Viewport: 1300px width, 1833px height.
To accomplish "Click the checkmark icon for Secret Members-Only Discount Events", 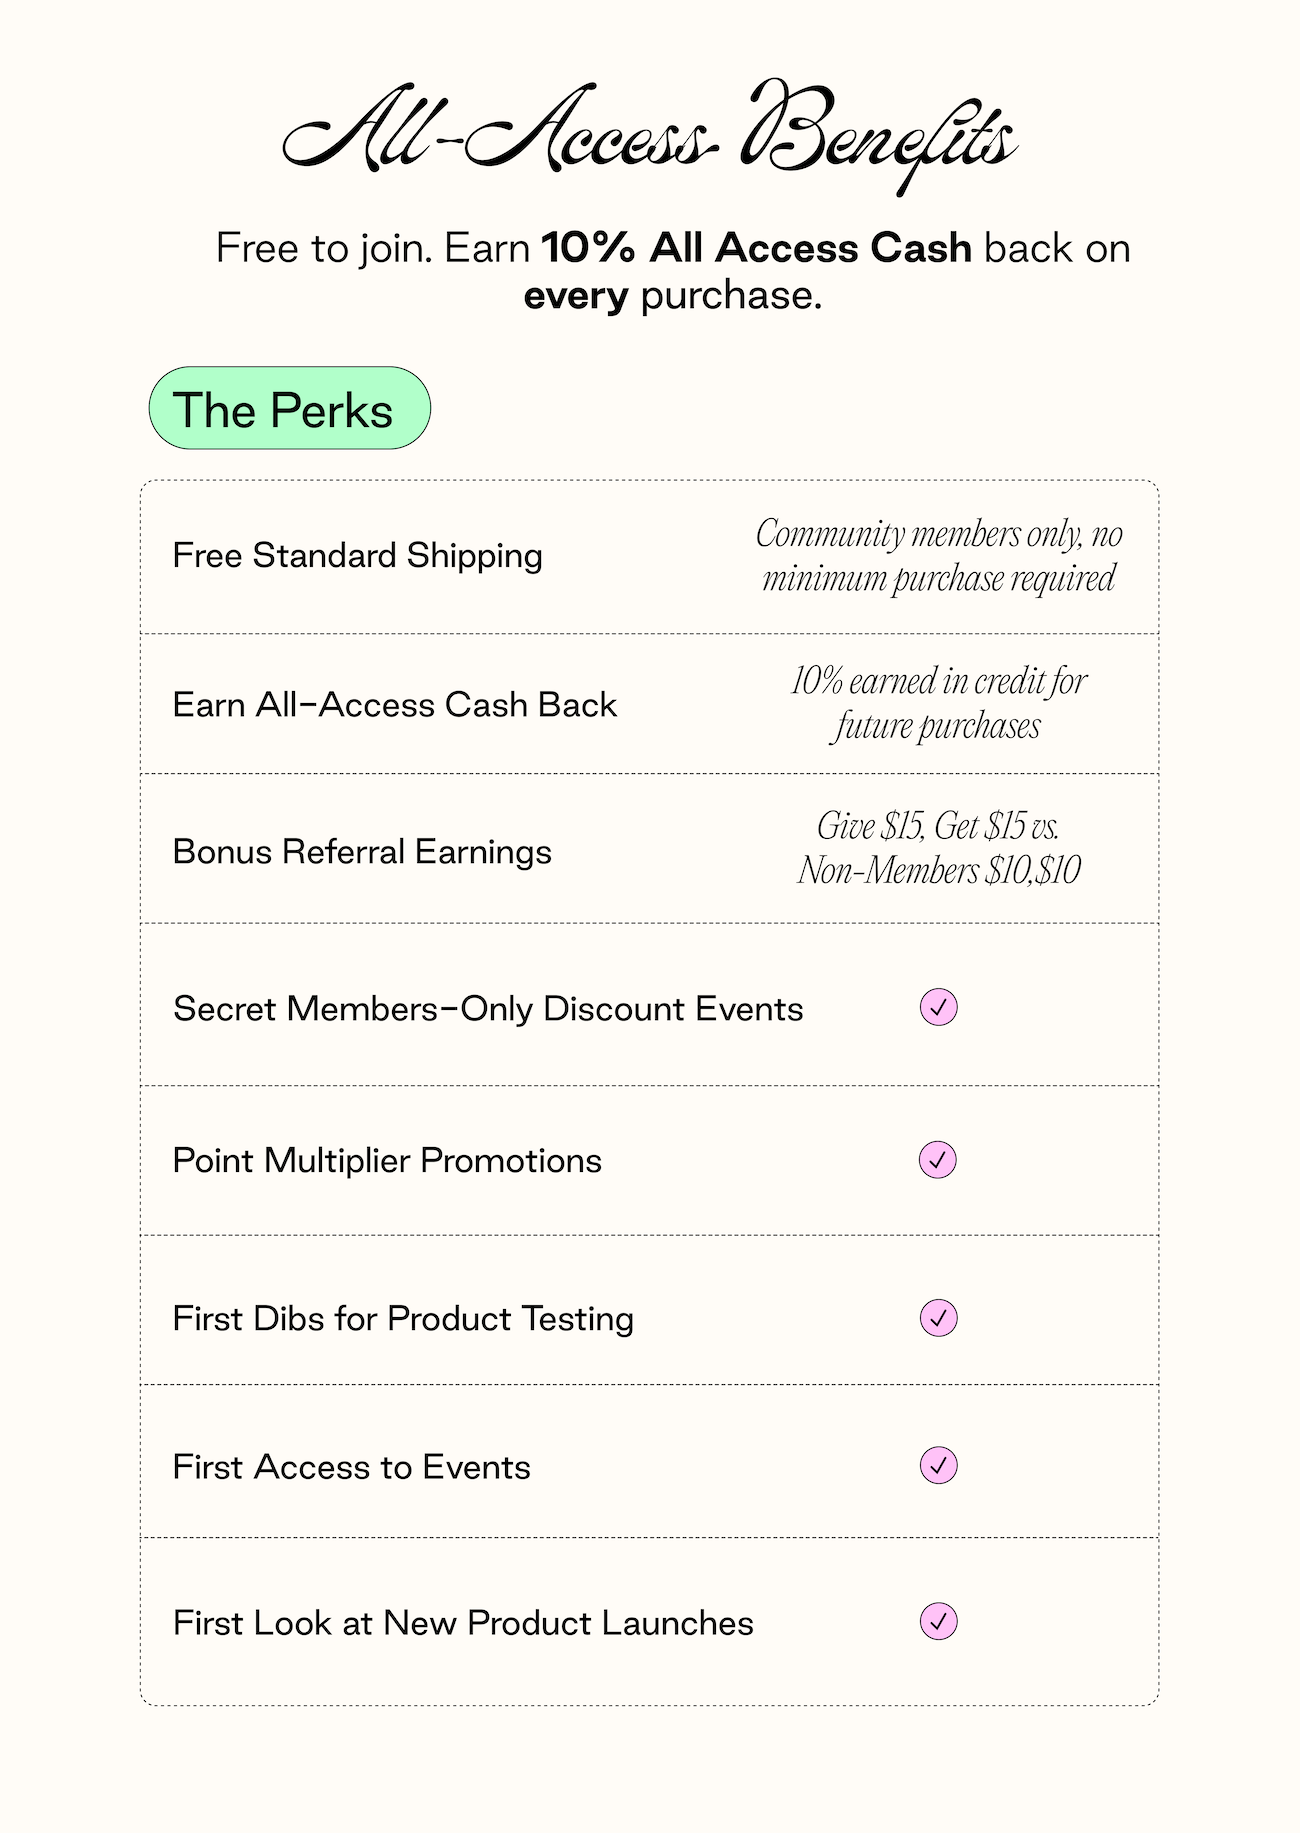I will click(x=938, y=1007).
